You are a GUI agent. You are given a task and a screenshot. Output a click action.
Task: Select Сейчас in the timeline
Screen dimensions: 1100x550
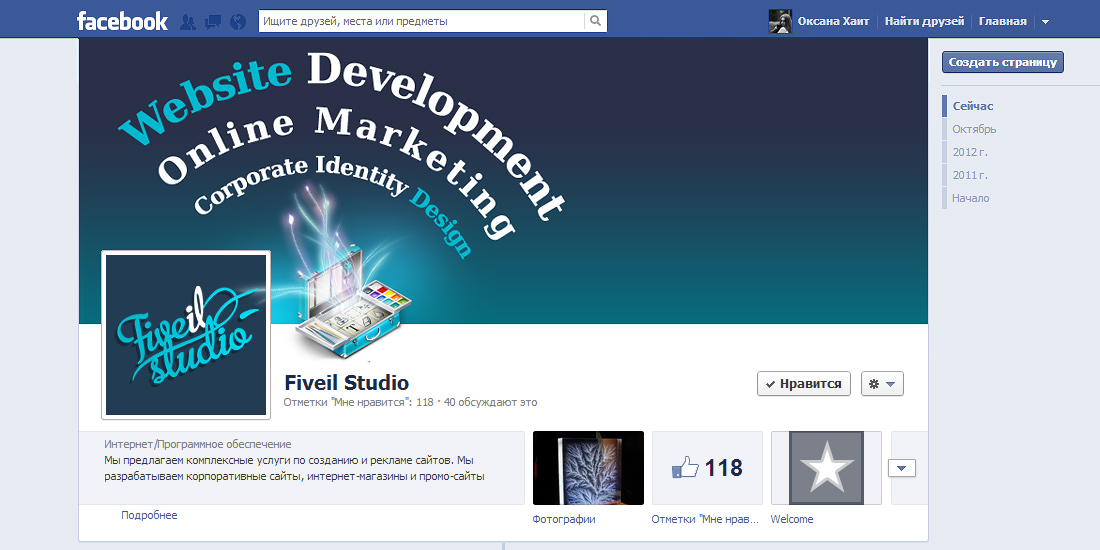pos(972,107)
